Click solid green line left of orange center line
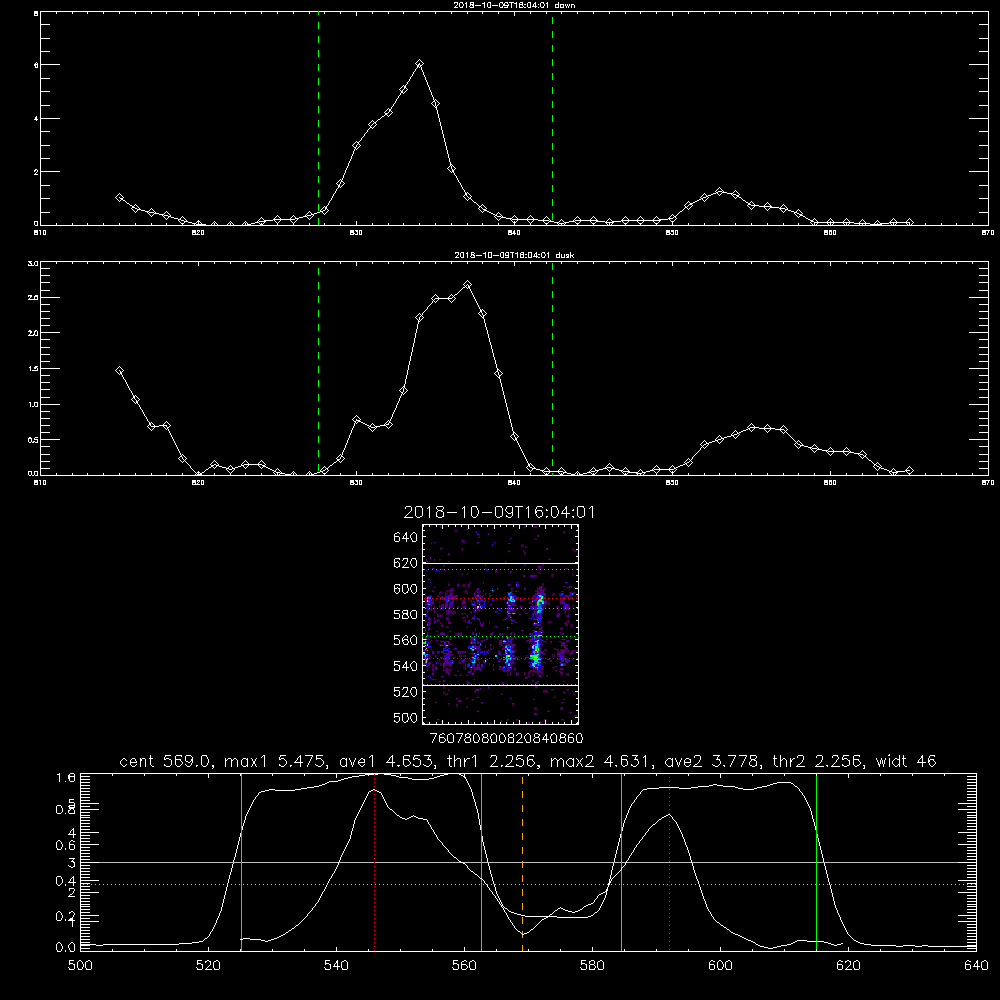Viewport: 1000px width, 1000px height. click(481, 862)
